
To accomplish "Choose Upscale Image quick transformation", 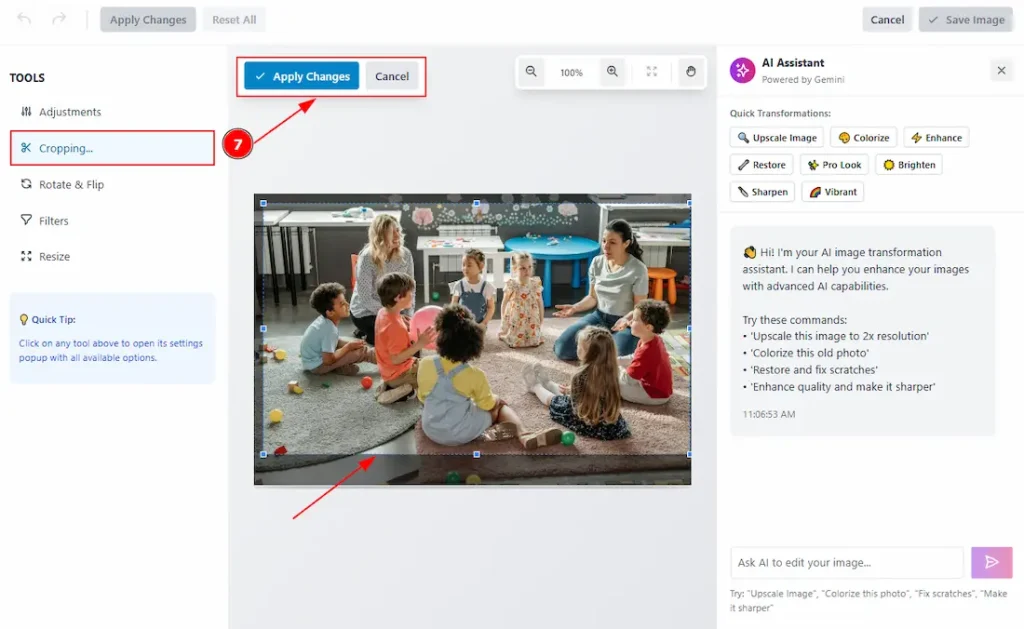I will point(777,138).
